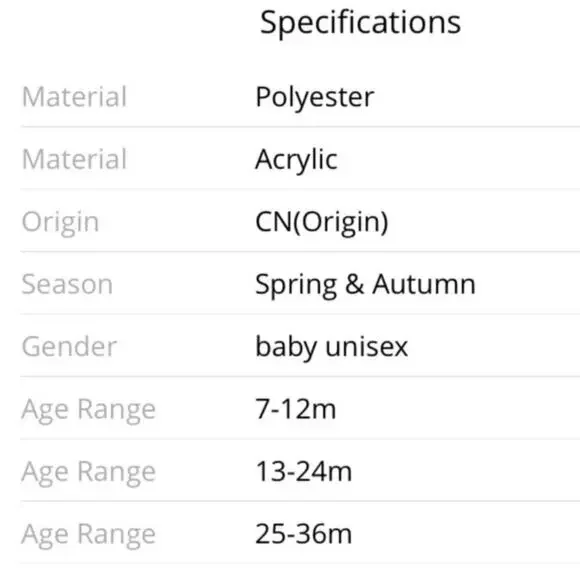Click the Season label
The height and width of the screenshot is (580, 580).
click(x=67, y=284)
